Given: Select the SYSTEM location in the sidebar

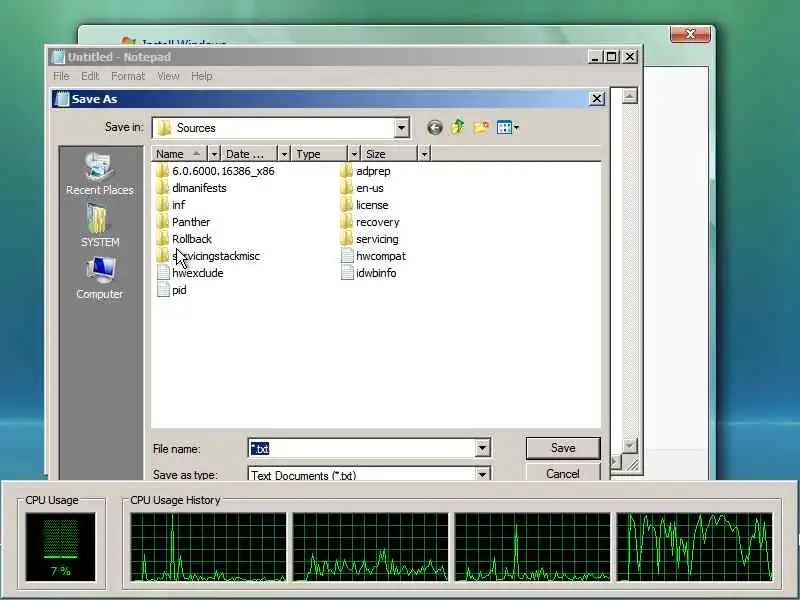Looking at the screenshot, I should click(x=99, y=226).
